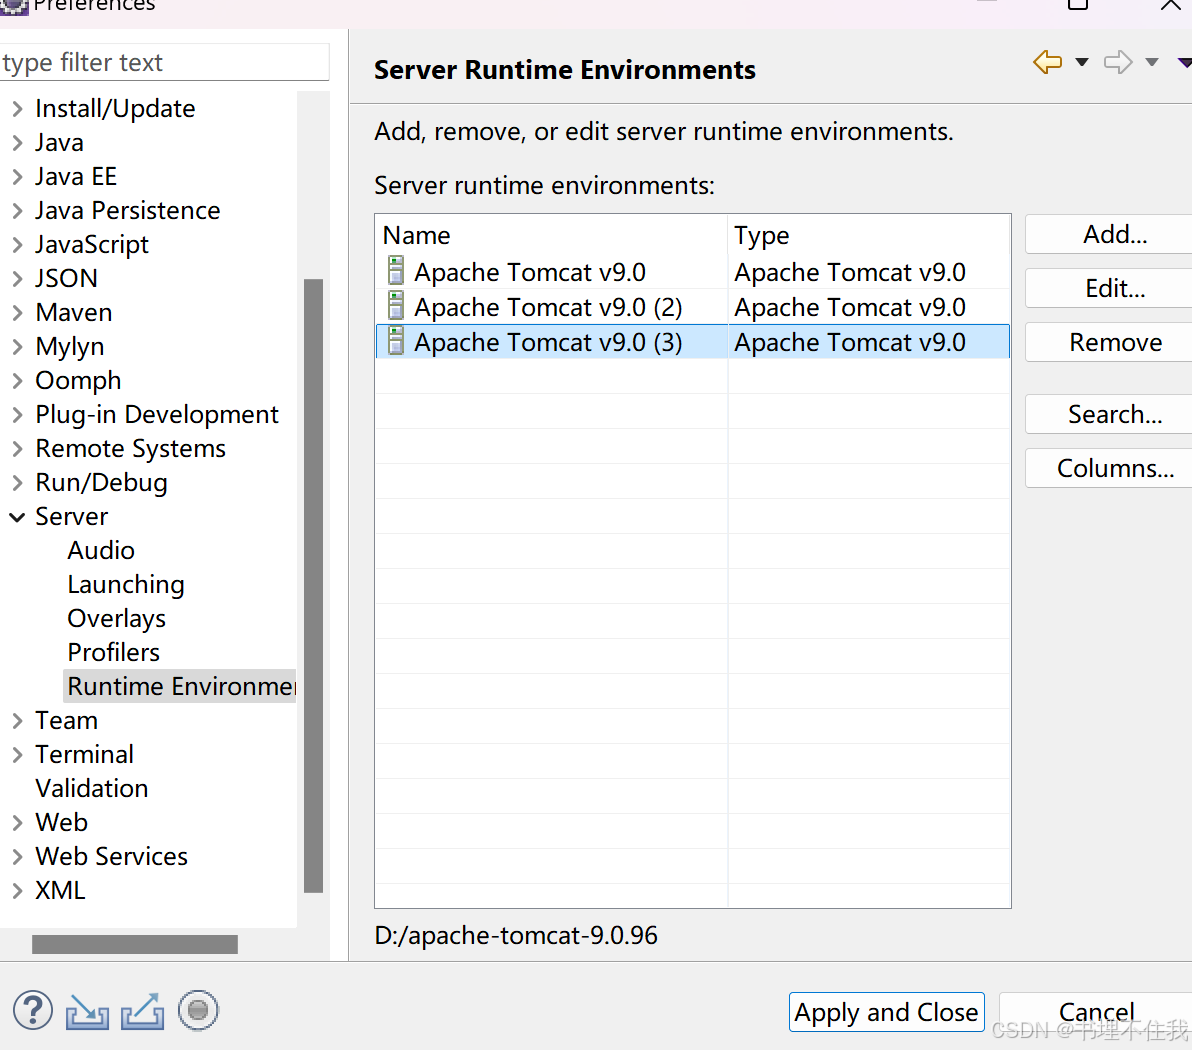Expand the JavaScript node
1192x1050 pixels.
(17, 245)
